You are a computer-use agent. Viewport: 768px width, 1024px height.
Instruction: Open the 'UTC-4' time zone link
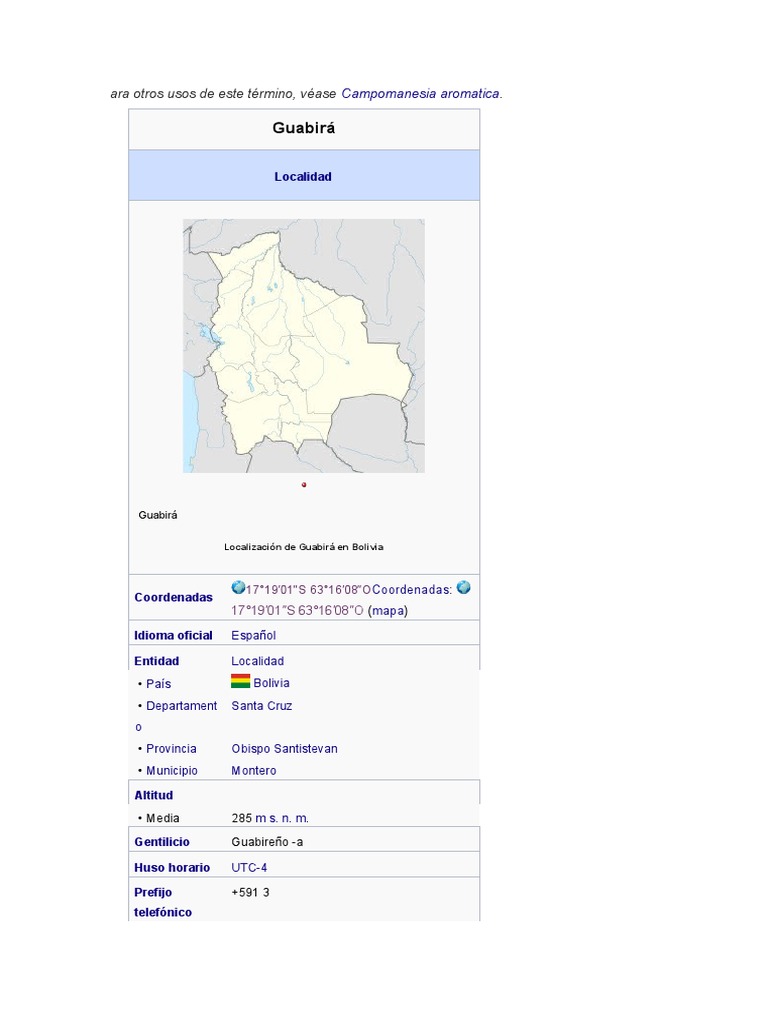(x=249, y=867)
